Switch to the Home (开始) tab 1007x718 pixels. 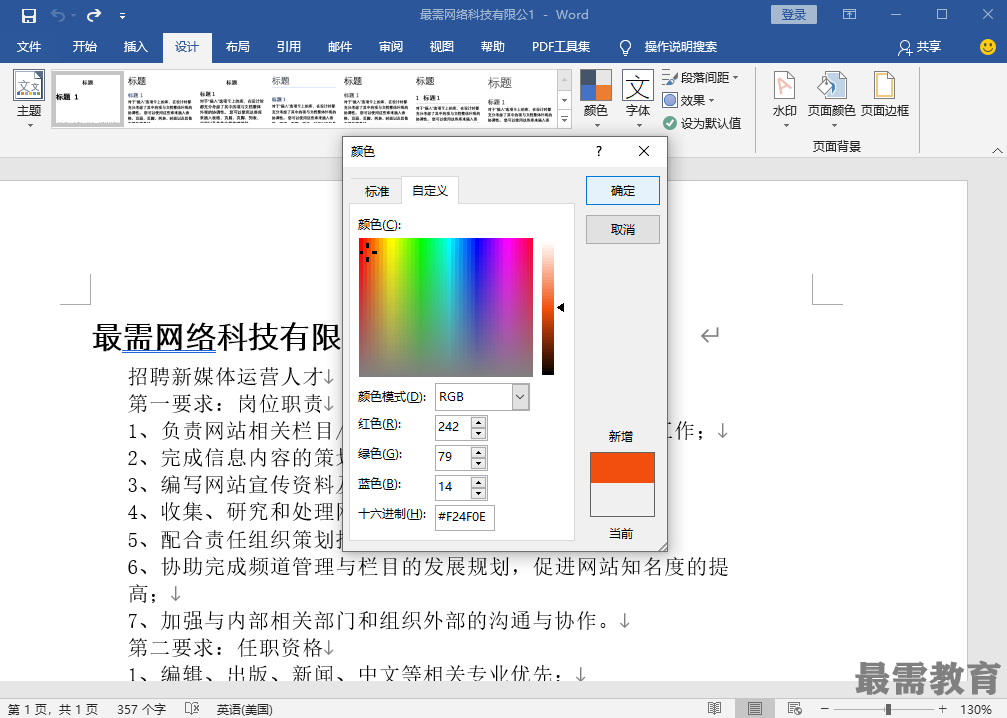[x=84, y=47]
